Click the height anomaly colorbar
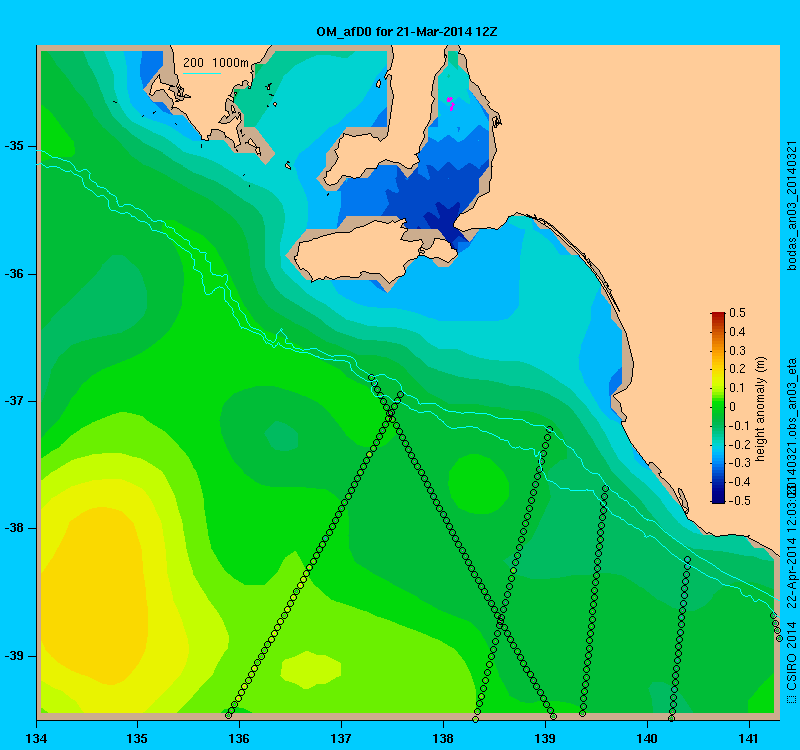This screenshot has height=750, width=800. coord(718,407)
